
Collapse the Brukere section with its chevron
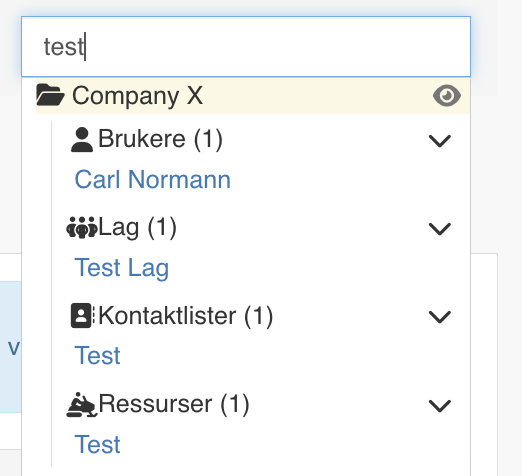(x=440, y=141)
